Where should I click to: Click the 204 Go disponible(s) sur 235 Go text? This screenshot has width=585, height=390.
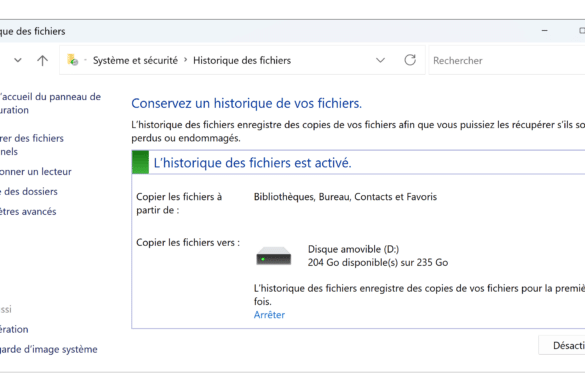(x=378, y=263)
